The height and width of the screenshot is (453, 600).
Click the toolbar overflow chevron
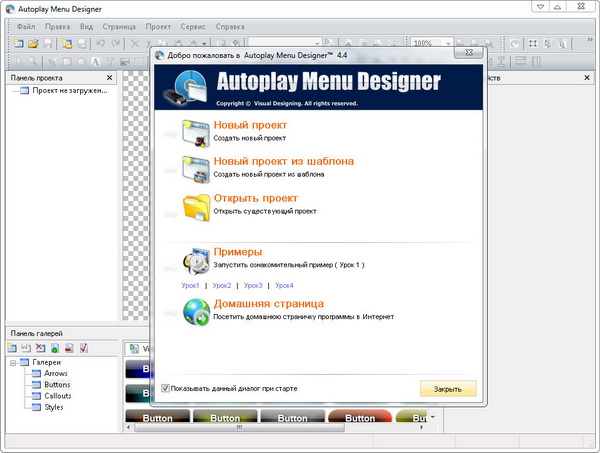(x=590, y=39)
